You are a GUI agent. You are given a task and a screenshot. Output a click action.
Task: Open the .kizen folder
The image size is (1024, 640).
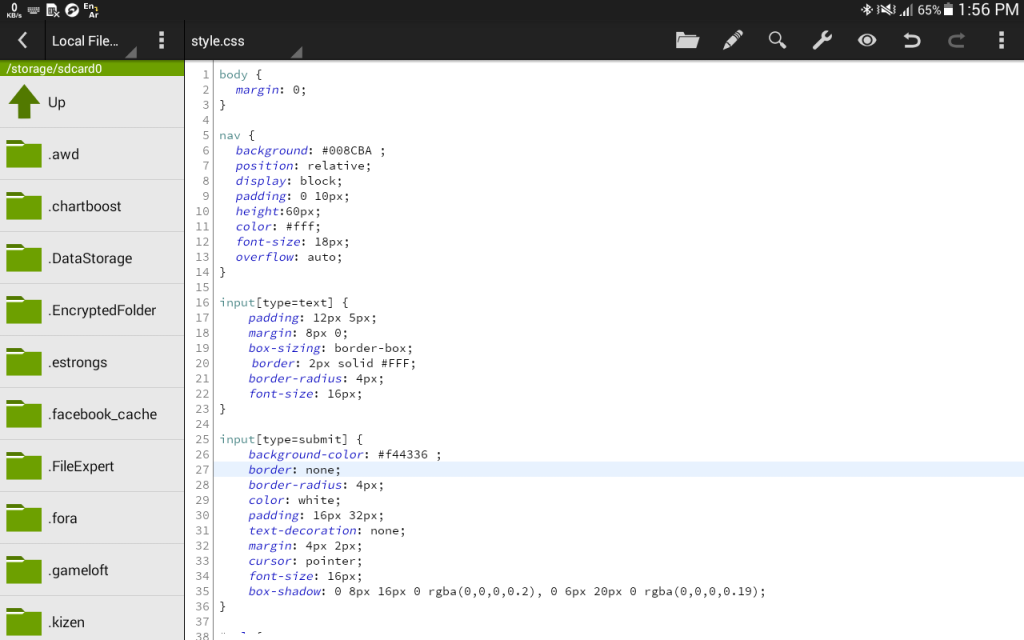coord(92,618)
